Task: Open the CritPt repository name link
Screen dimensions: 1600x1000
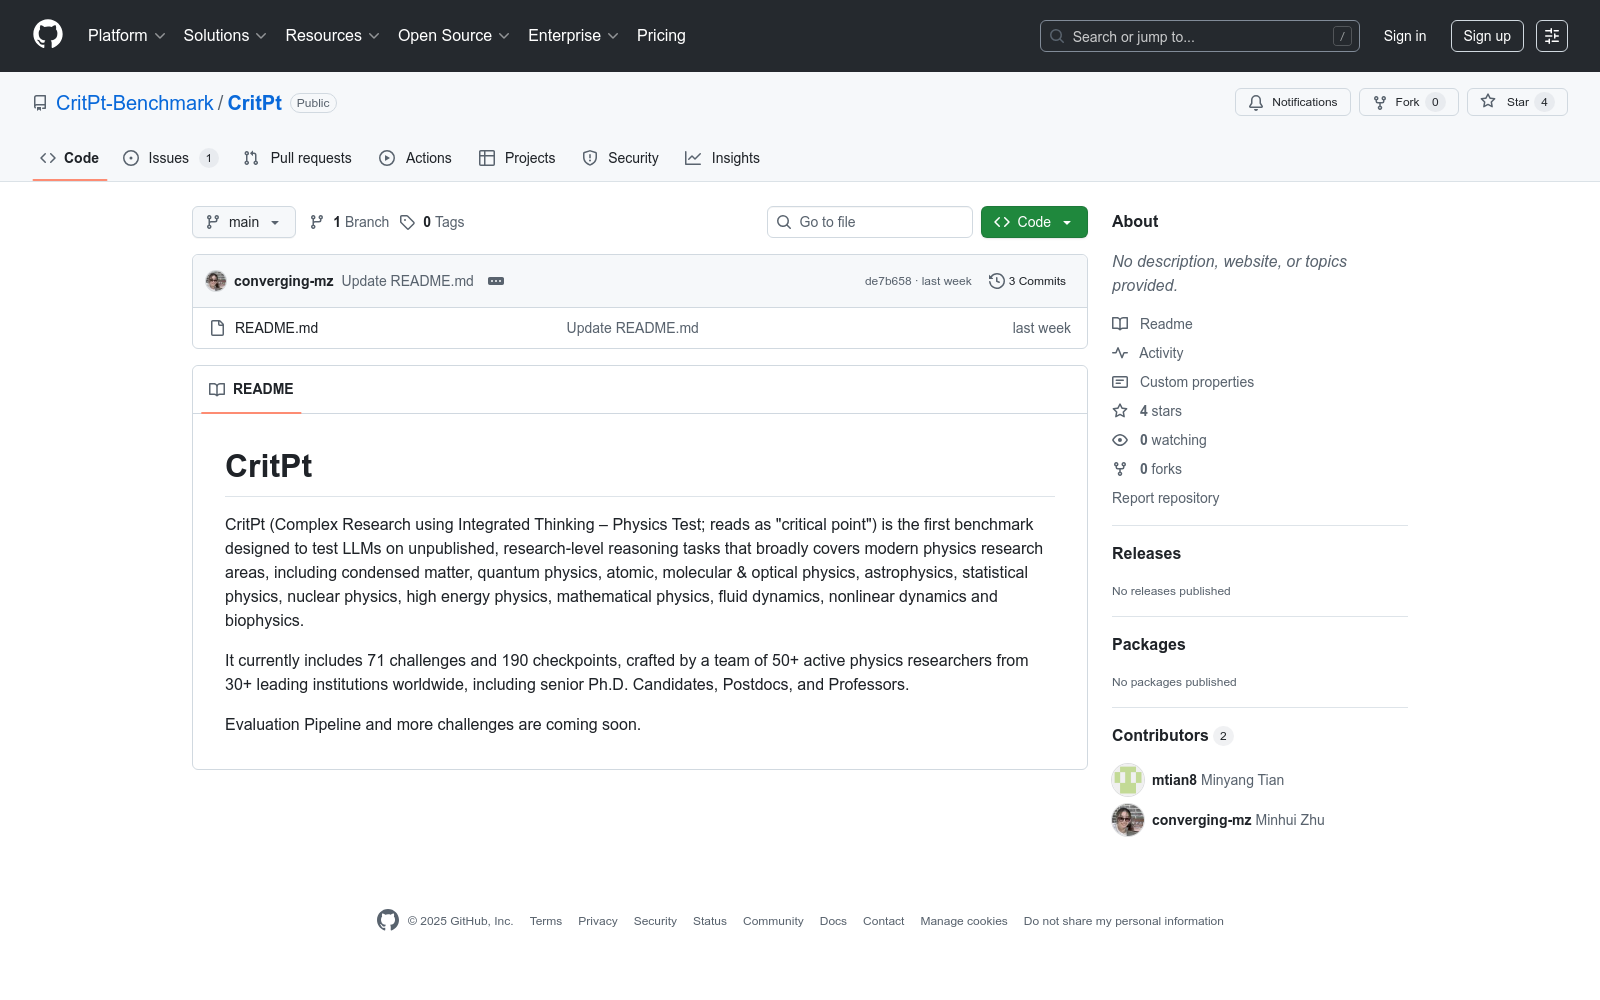Action: pyautogui.click(x=255, y=103)
